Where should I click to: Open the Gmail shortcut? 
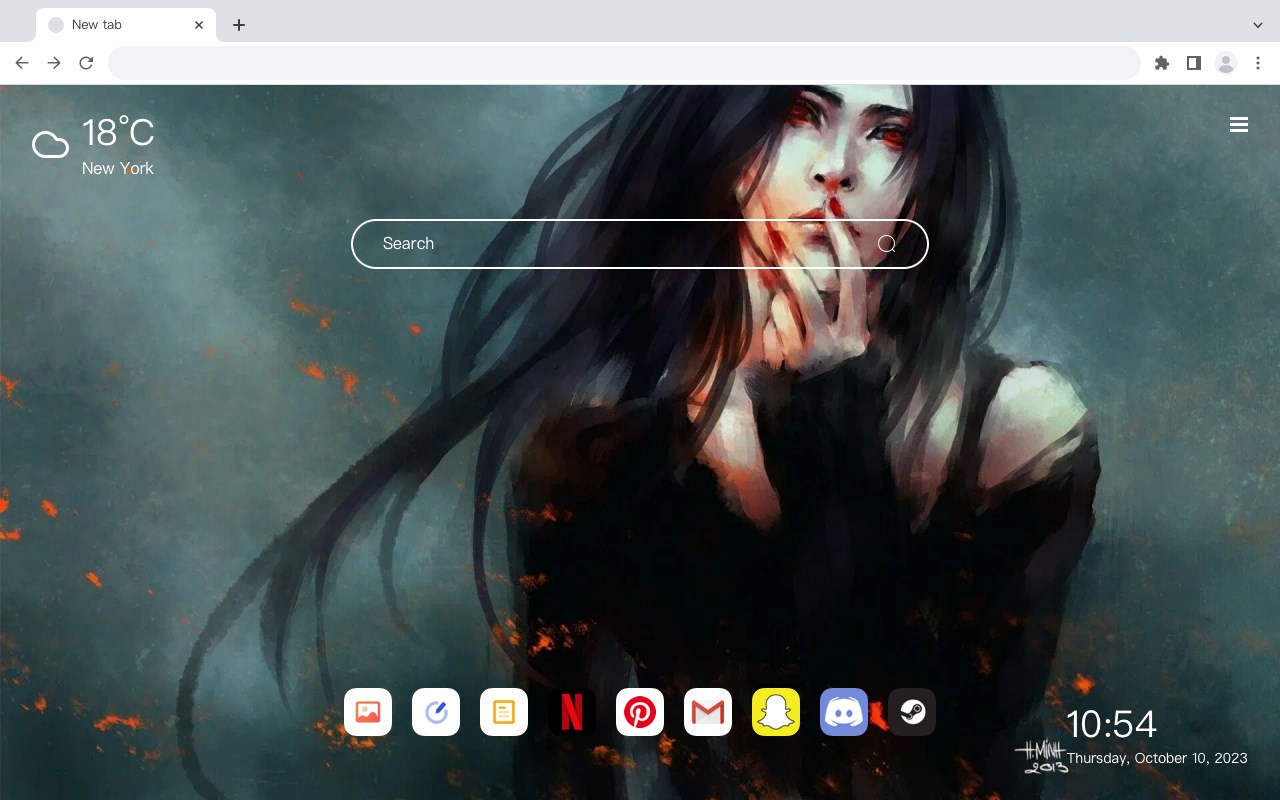708,712
